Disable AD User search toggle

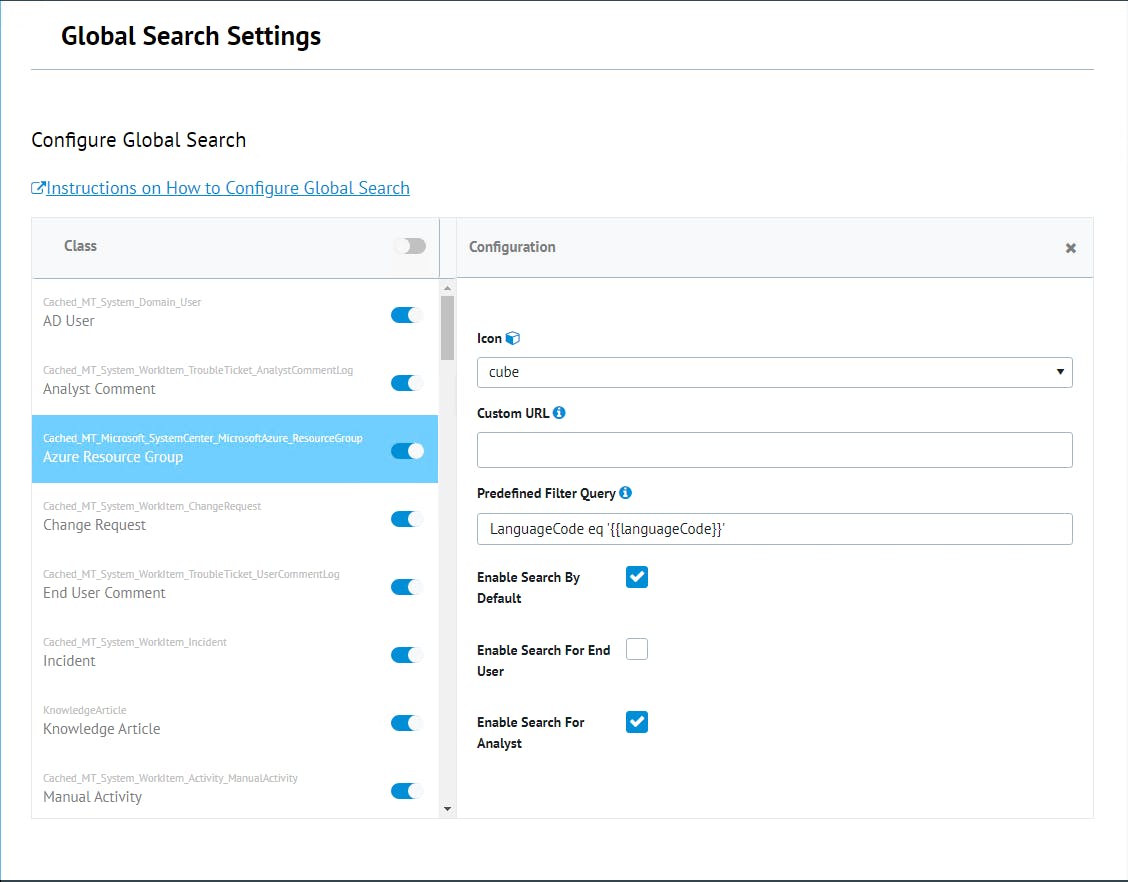click(407, 315)
